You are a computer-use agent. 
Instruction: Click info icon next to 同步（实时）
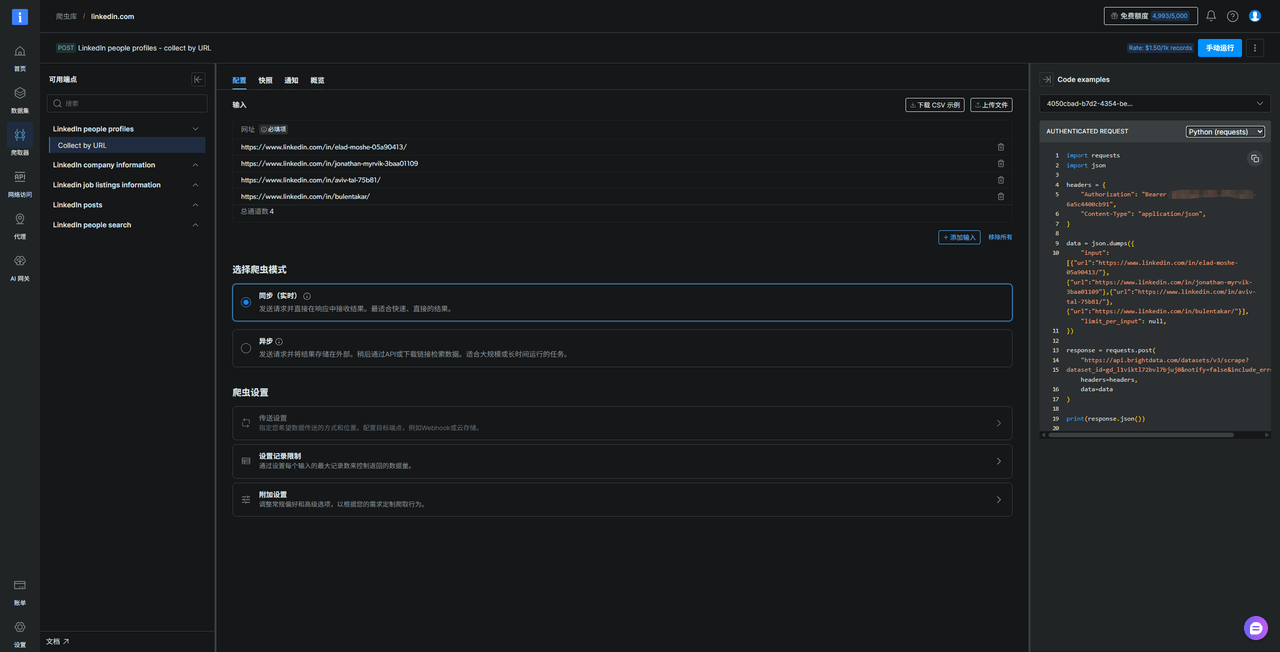[x=307, y=296]
